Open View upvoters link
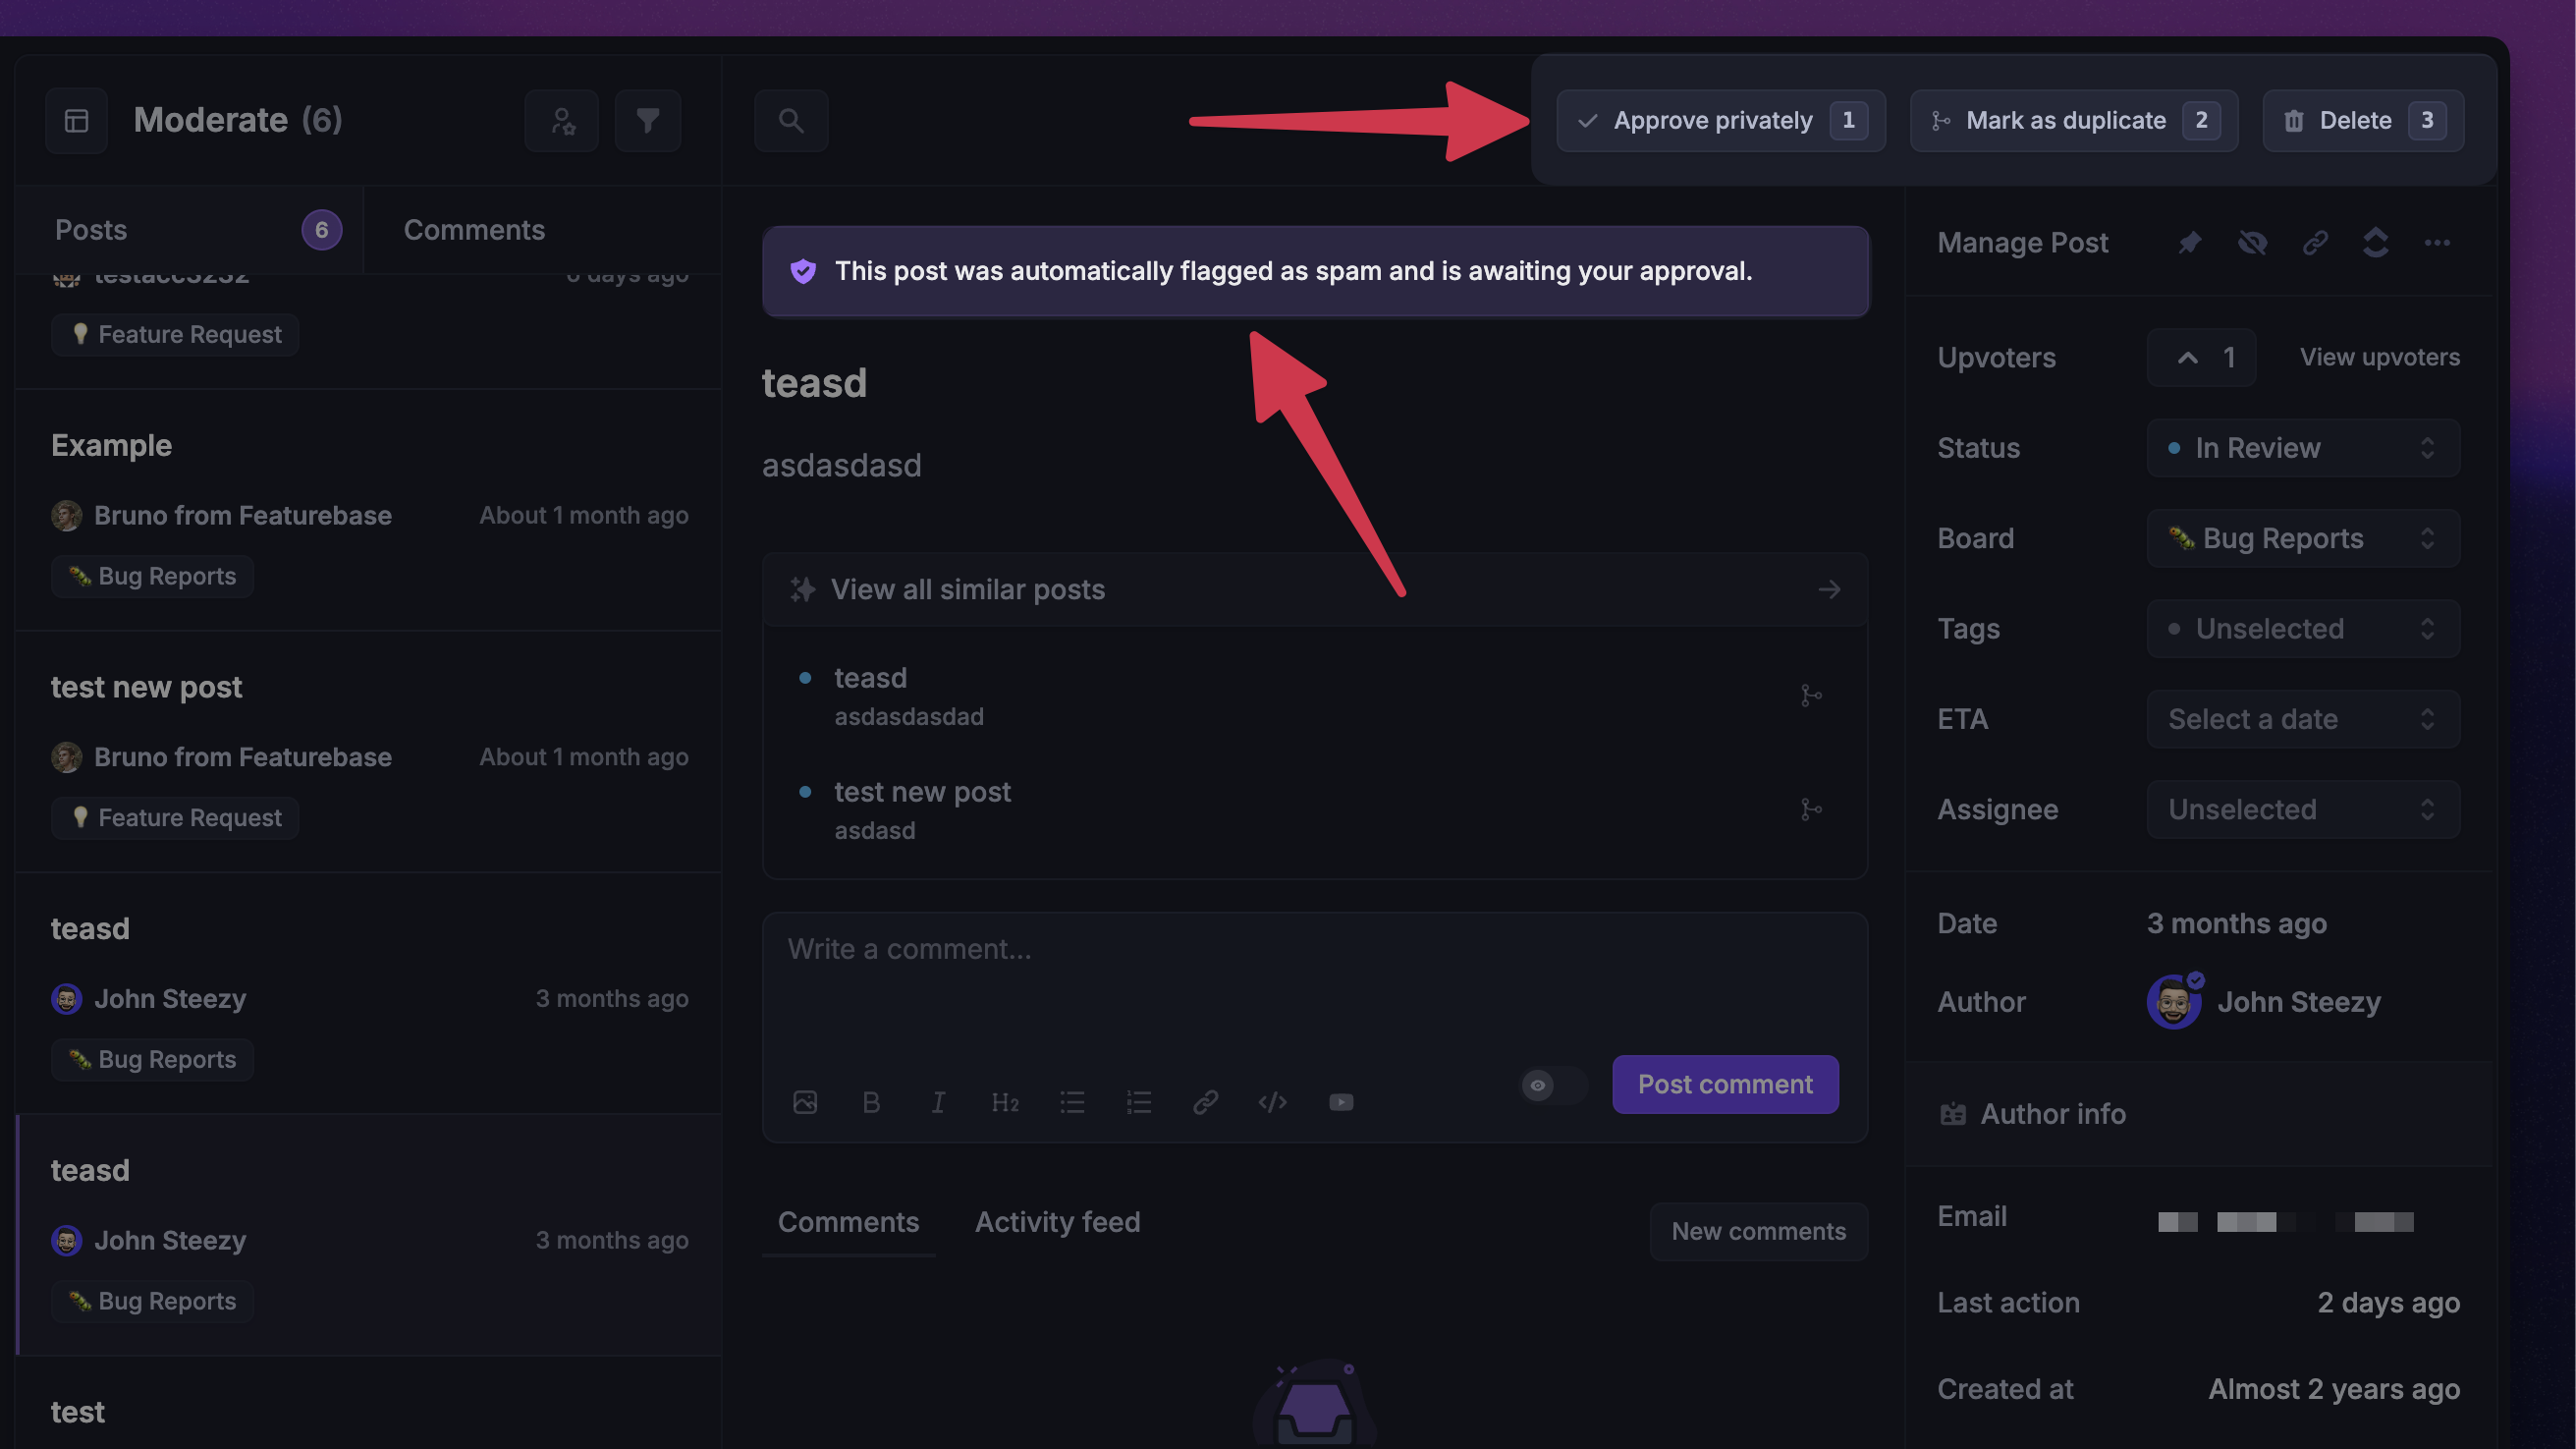This screenshot has width=2576, height=1449. click(x=2379, y=357)
